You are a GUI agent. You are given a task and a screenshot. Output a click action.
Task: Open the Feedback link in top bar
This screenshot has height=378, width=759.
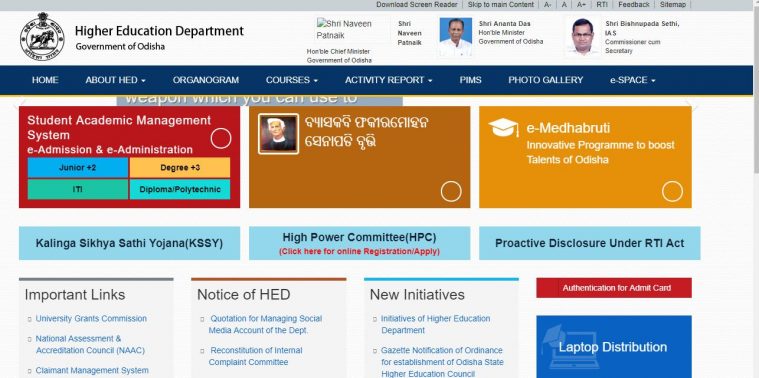[634, 5]
